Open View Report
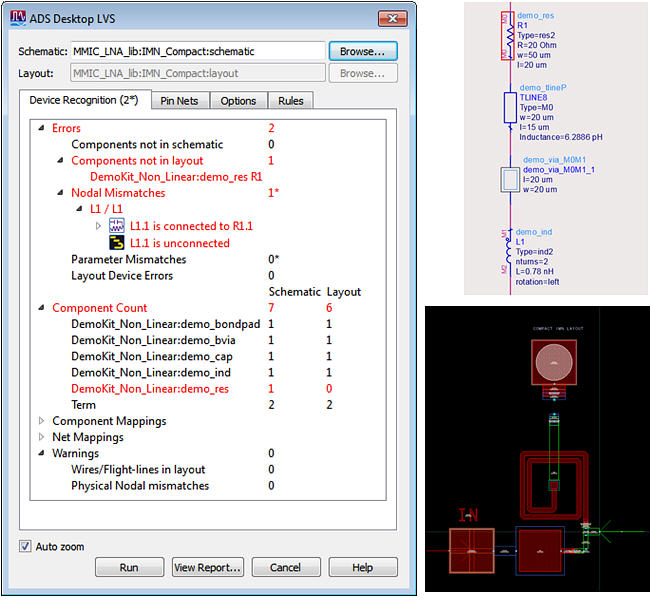 click(208, 567)
